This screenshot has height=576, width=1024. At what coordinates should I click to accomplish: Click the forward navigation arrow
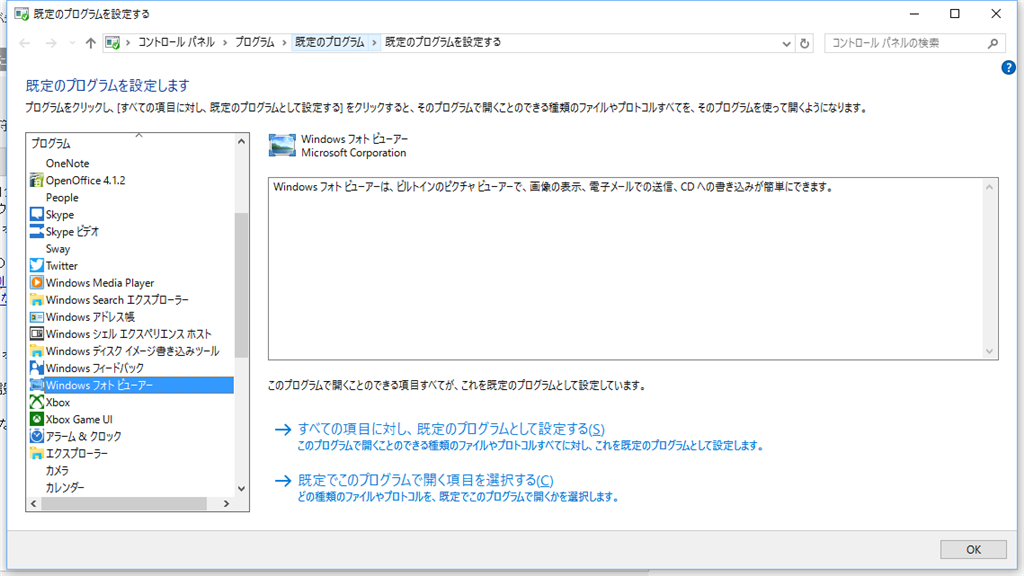point(51,43)
